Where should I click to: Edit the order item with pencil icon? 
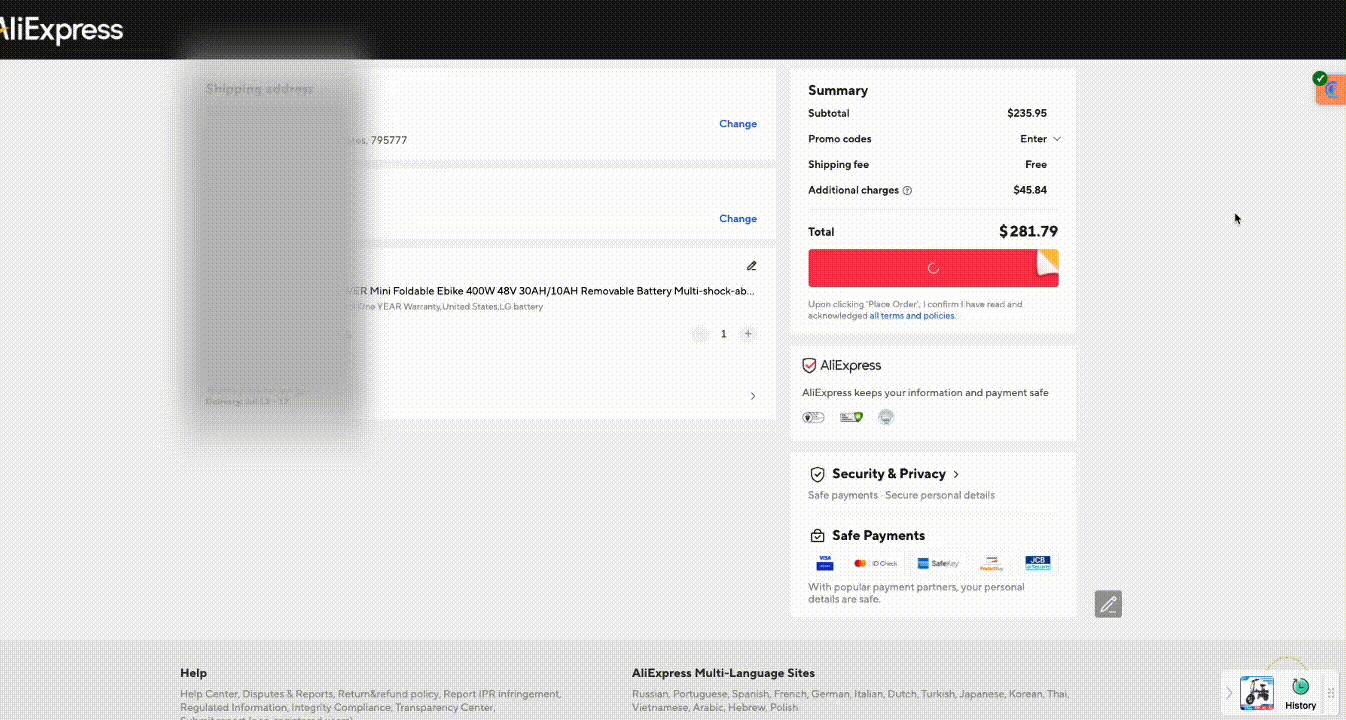click(751, 266)
